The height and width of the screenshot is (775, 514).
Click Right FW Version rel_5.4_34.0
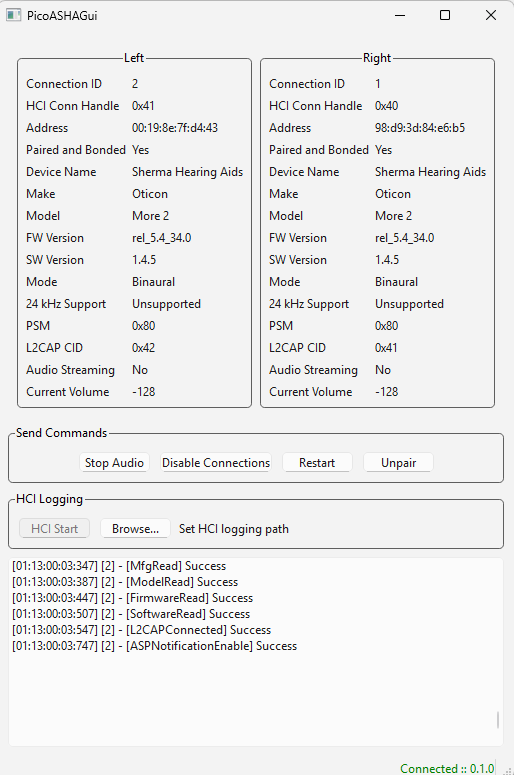(x=404, y=238)
